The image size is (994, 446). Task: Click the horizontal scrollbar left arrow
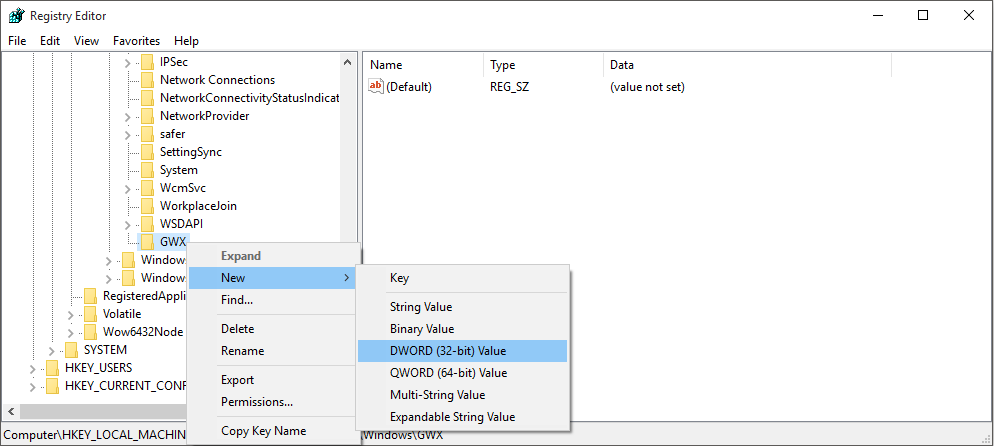tap(11, 412)
